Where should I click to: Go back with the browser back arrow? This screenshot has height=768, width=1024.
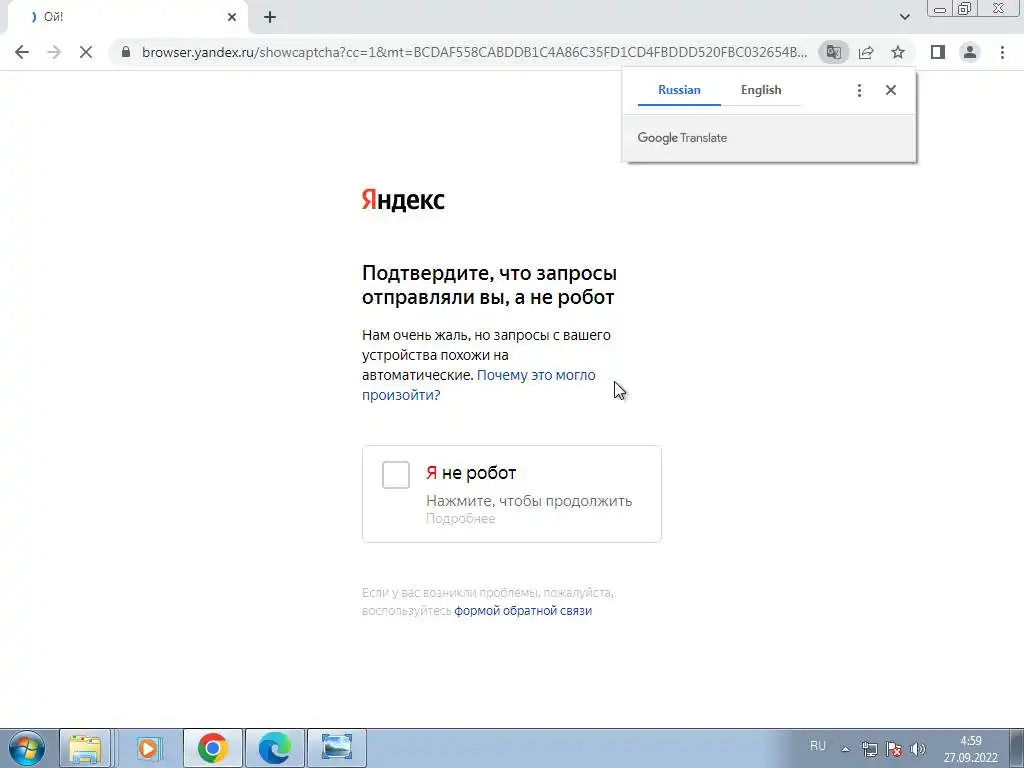pyautogui.click(x=22, y=52)
